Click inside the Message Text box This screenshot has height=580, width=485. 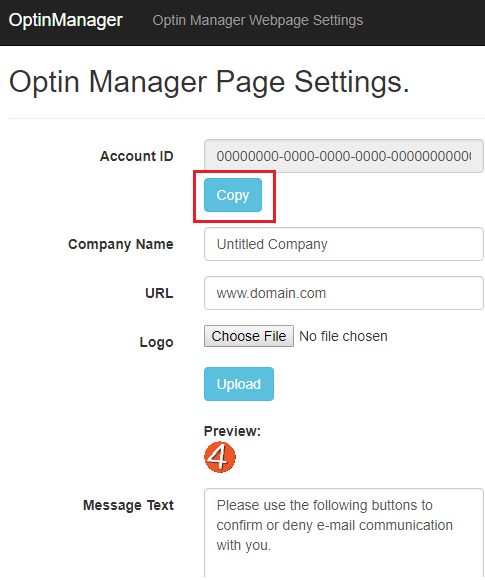tap(344, 533)
